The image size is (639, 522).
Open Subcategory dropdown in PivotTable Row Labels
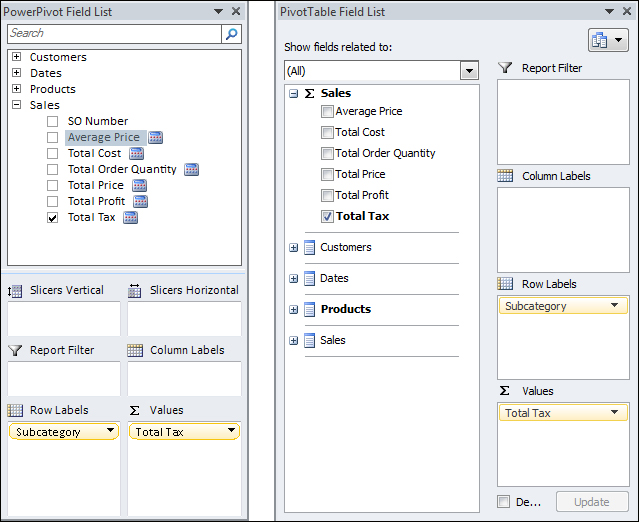coord(614,305)
